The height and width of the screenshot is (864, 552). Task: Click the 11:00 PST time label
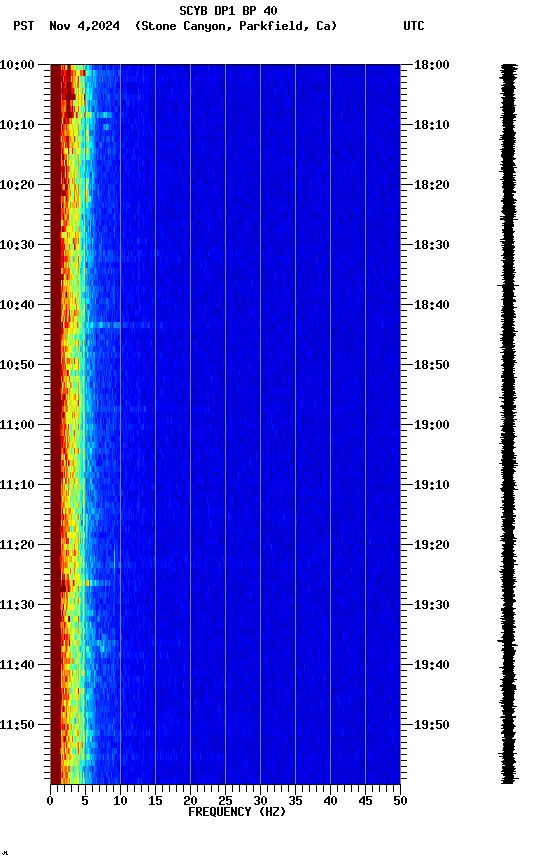pyautogui.click(x=17, y=425)
